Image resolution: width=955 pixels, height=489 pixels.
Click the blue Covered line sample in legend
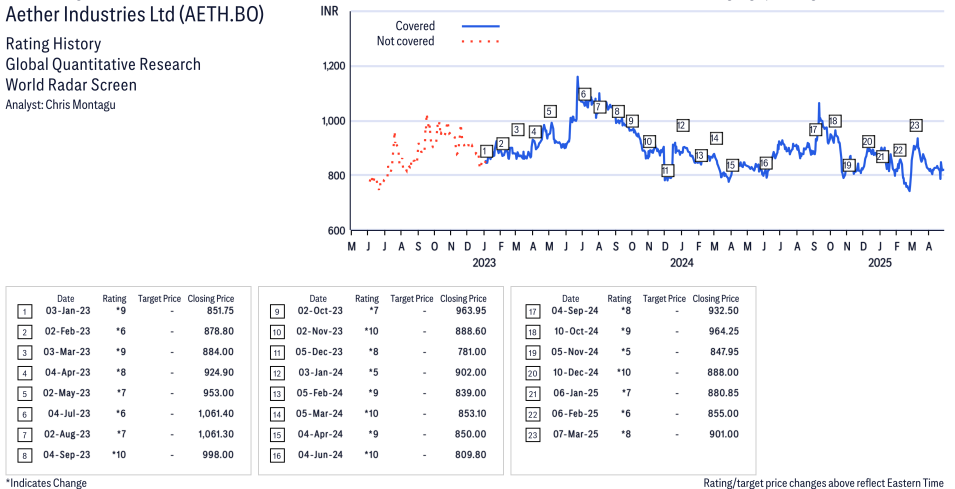point(481,26)
